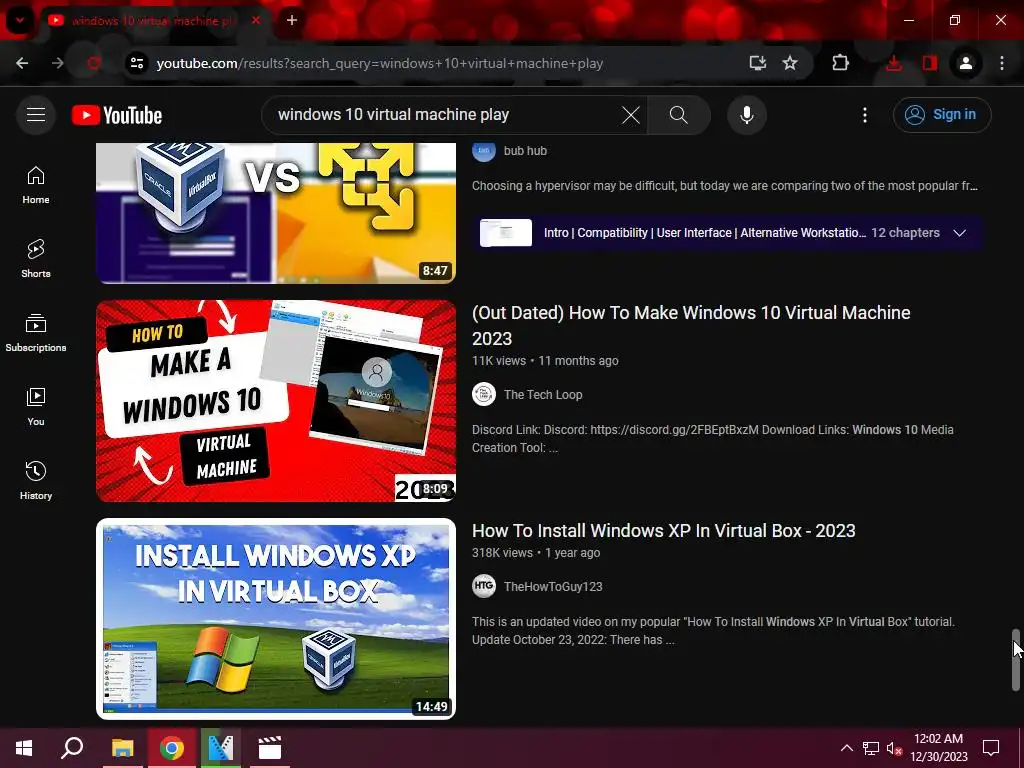Start voice search with microphone

(x=746, y=115)
